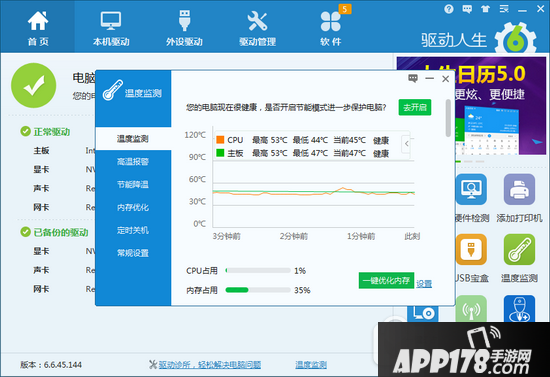This screenshot has height=377, width=550.
Task: Open the 设置 link beside optimize button
Action: pyautogui.click(x=424, y=284)
